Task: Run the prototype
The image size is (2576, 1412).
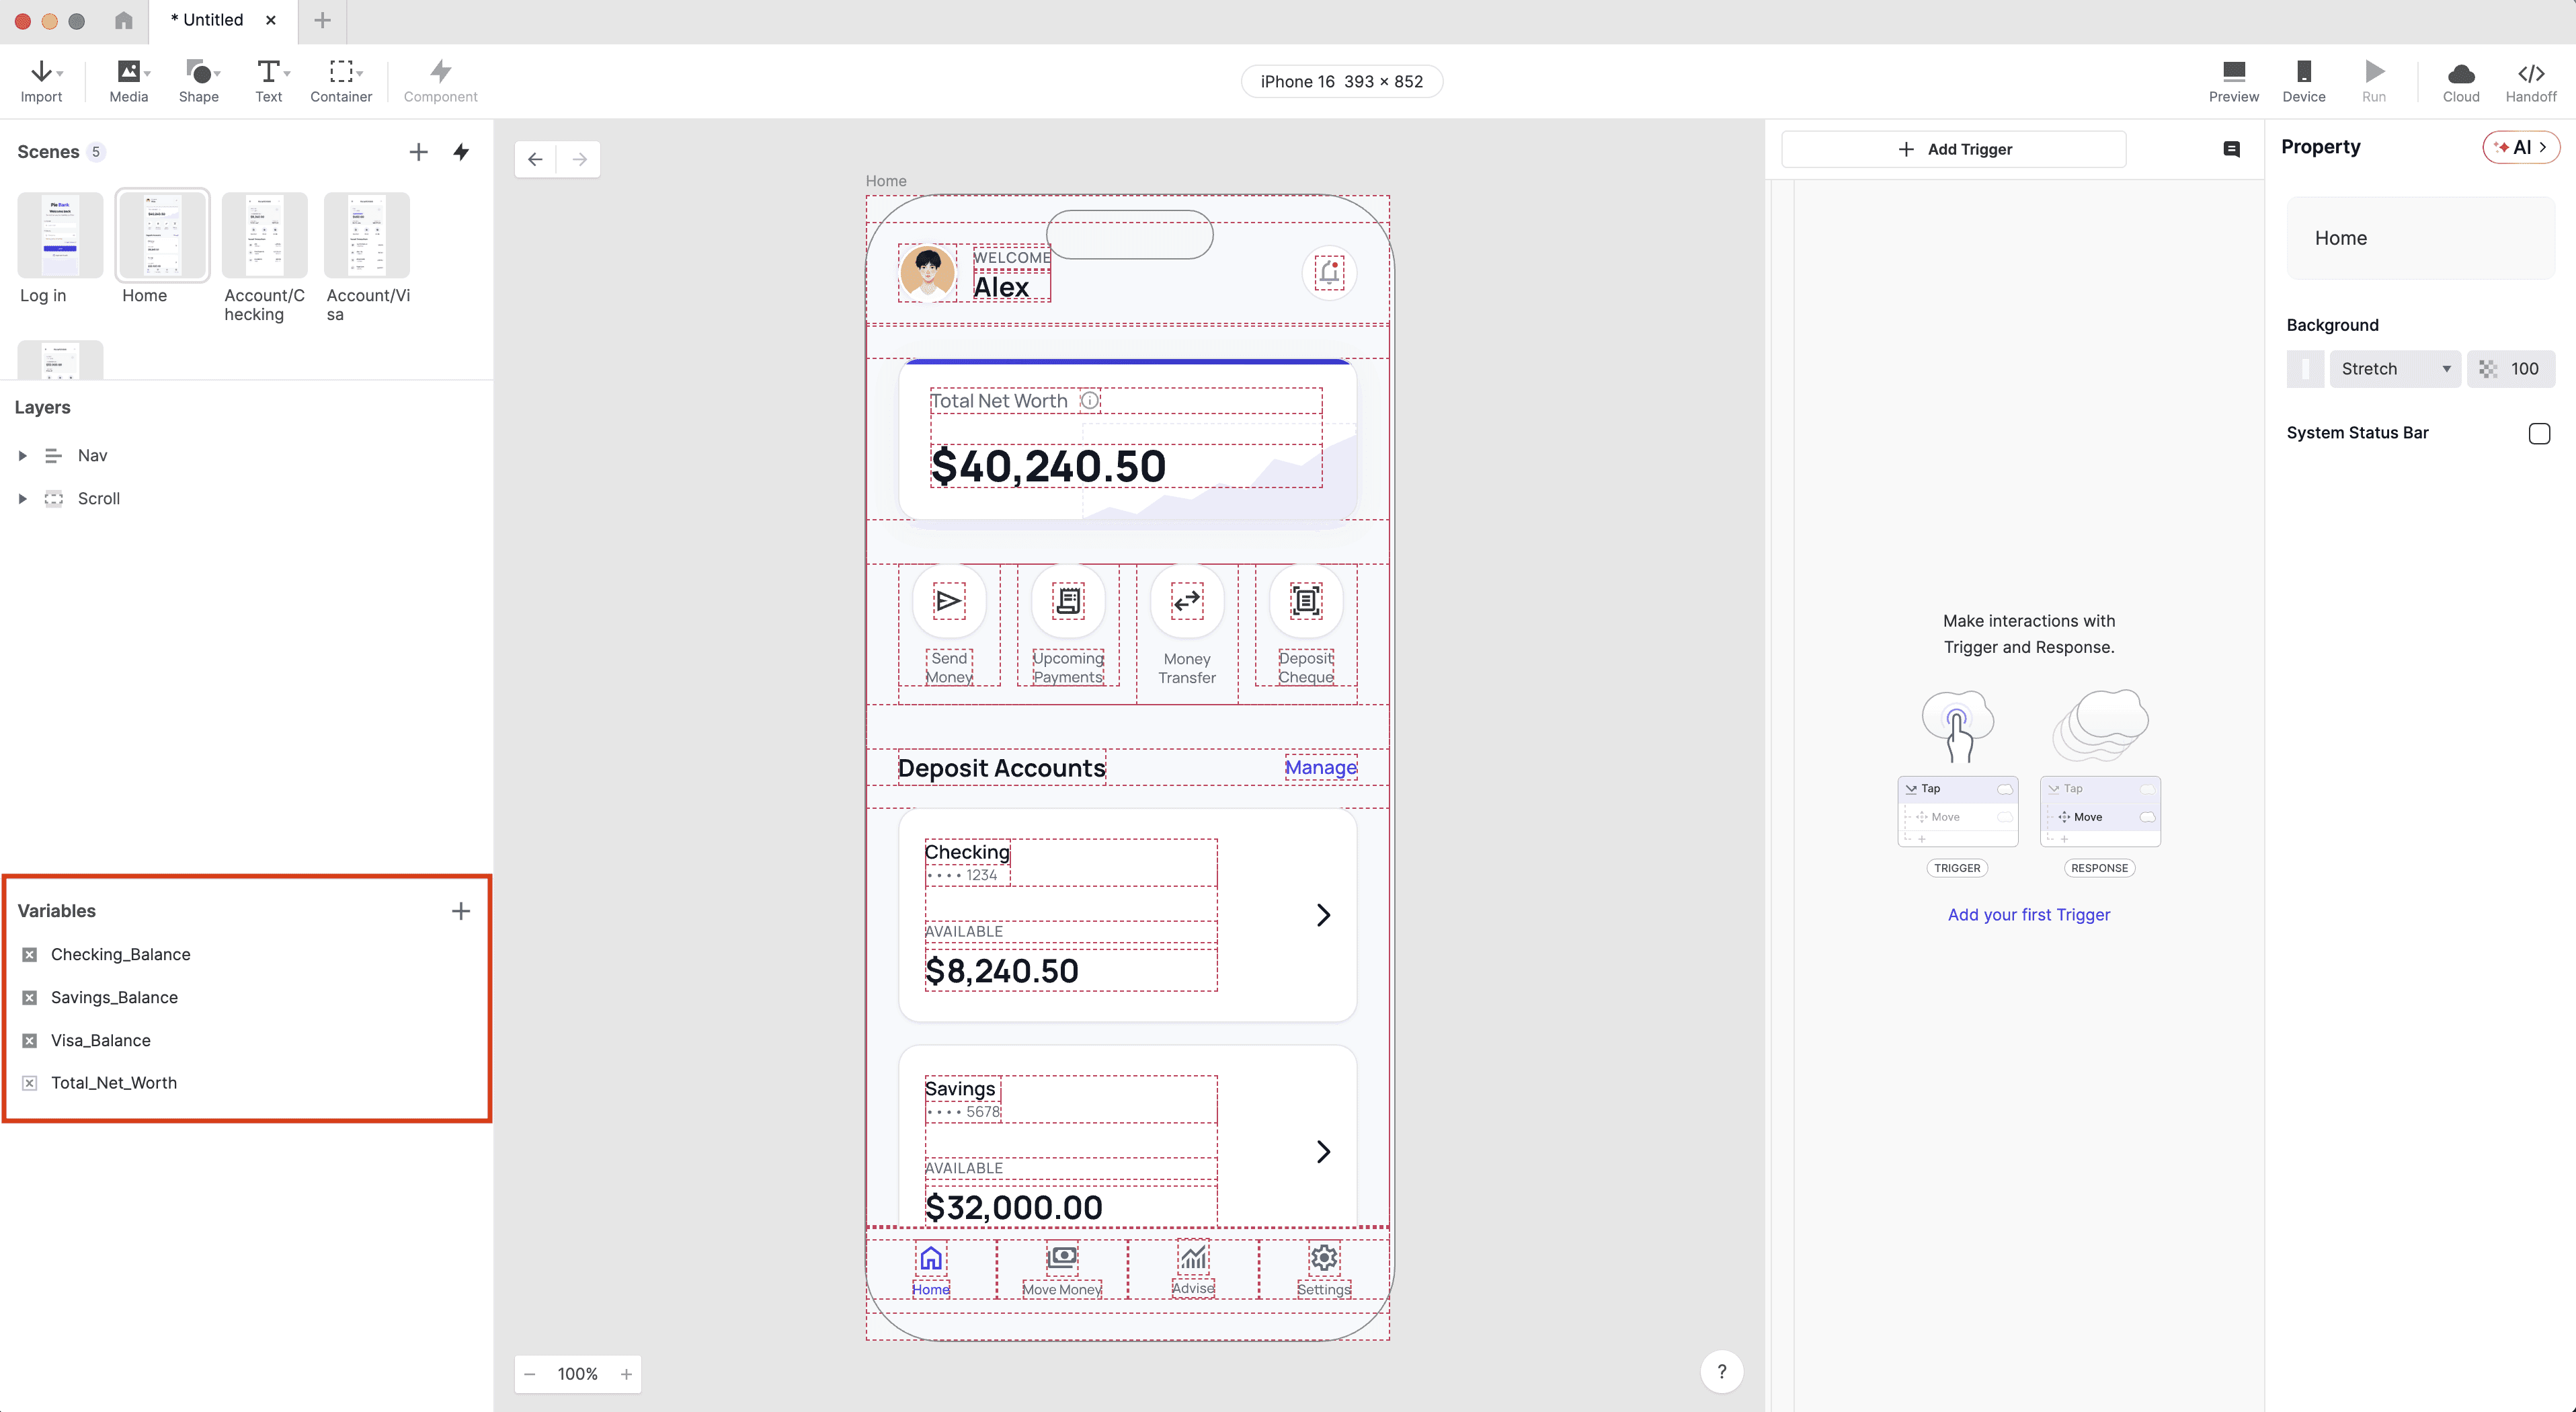Action: 2373,81
